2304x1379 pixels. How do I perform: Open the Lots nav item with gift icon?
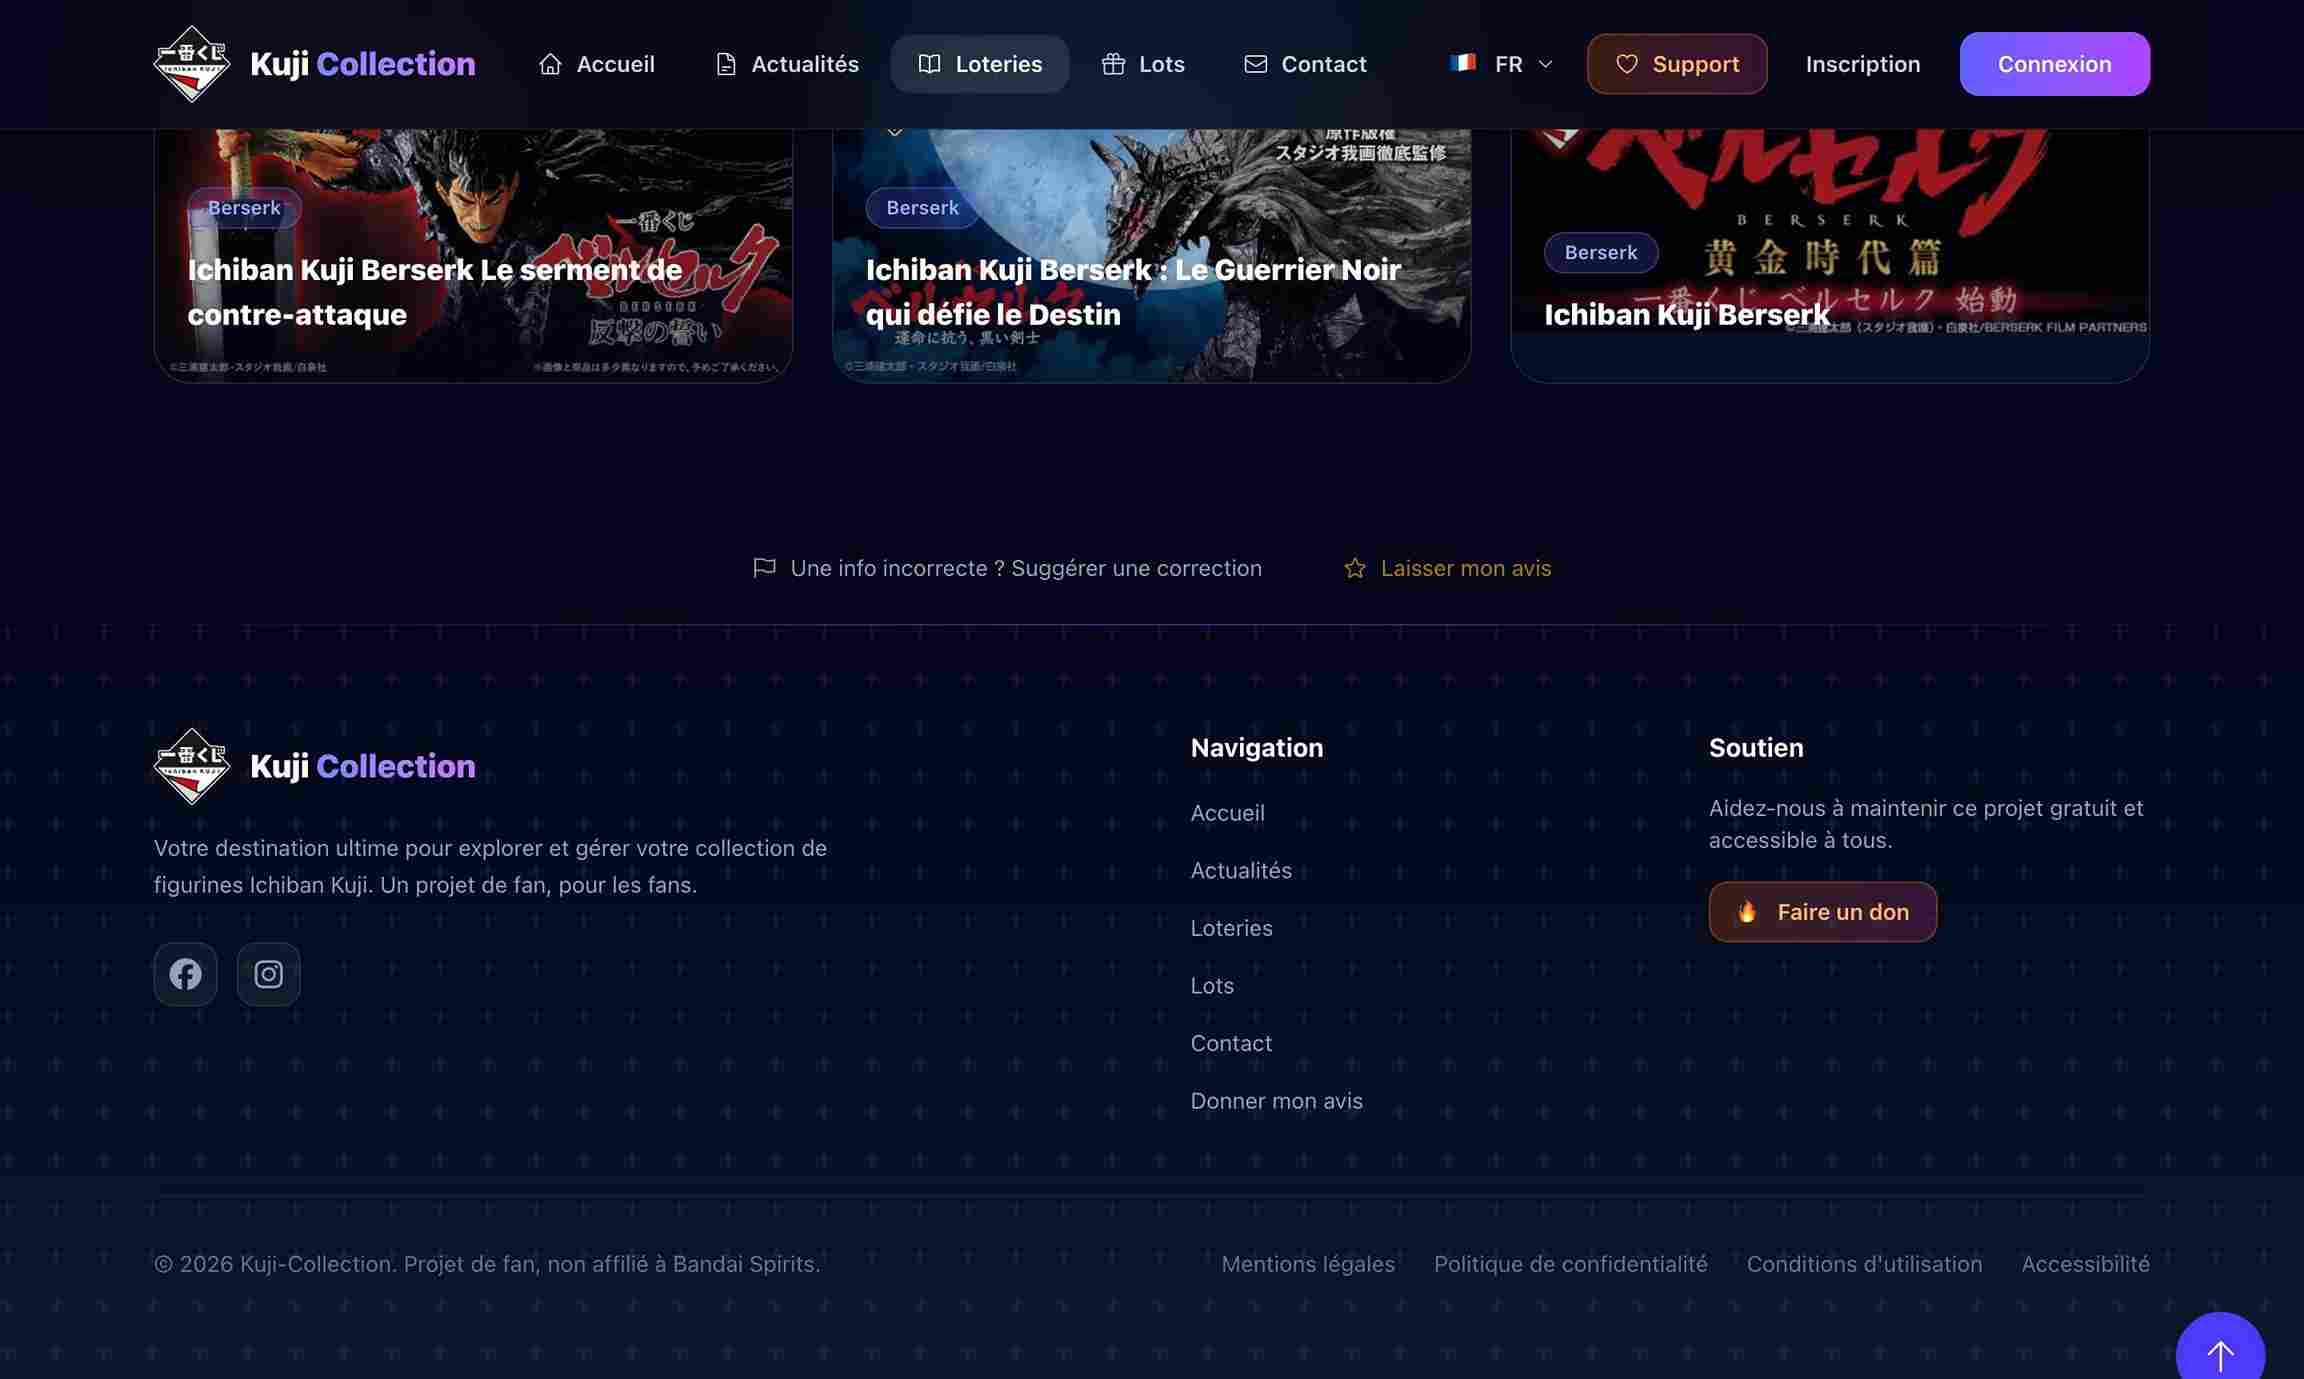point(1142,64)
